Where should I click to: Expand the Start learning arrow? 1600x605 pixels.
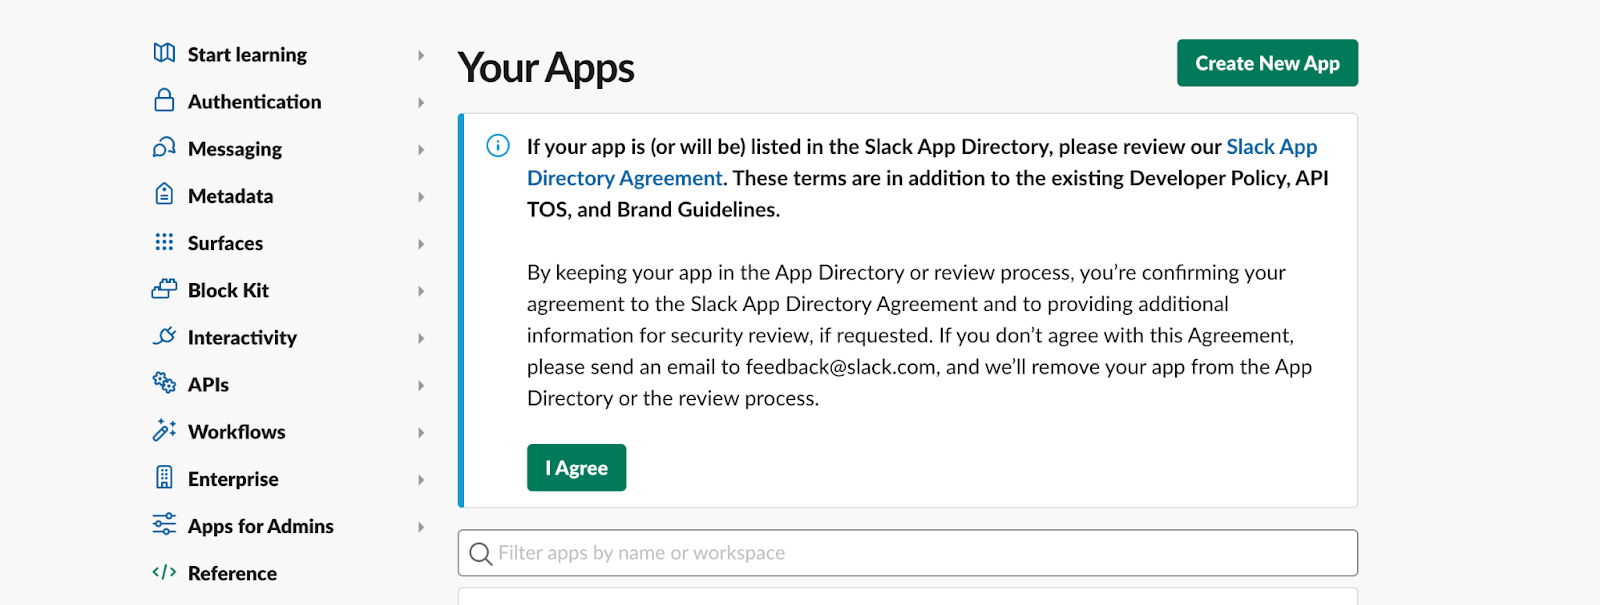click(421, 55)
